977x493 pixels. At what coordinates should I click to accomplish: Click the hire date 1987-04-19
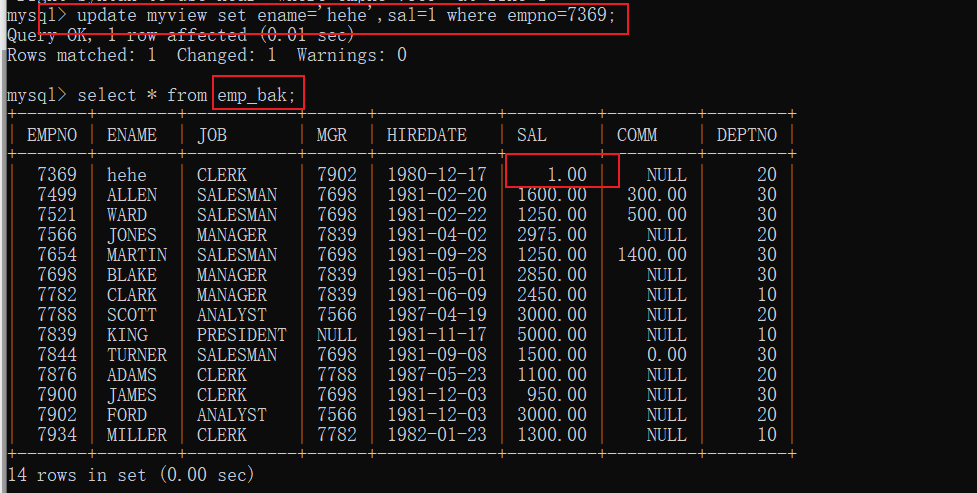[437, 314]
